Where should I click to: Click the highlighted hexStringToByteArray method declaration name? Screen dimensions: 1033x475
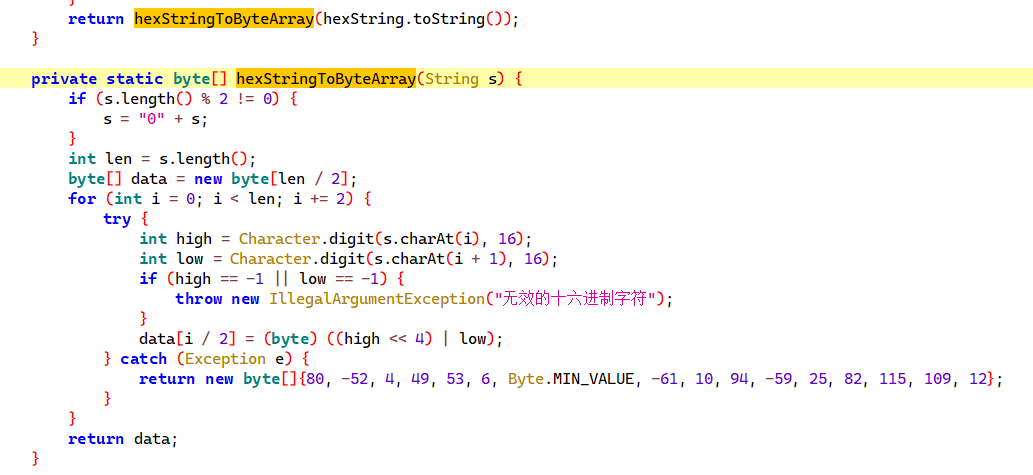tap(326, 78)
